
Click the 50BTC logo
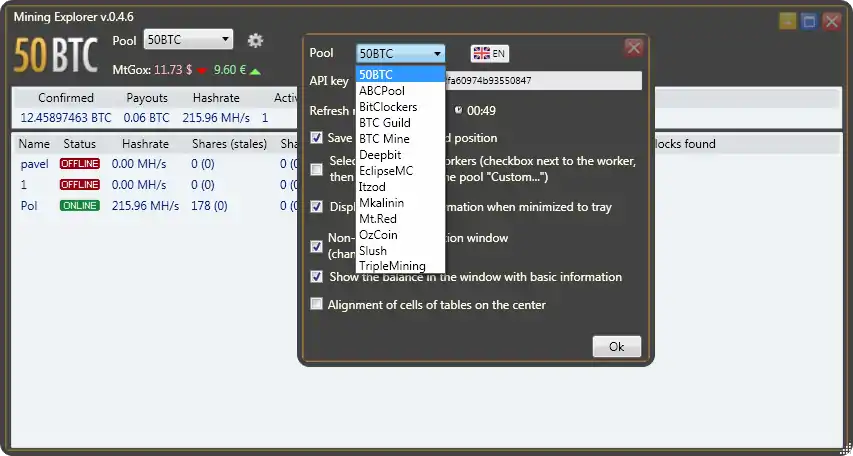(56, 56)
